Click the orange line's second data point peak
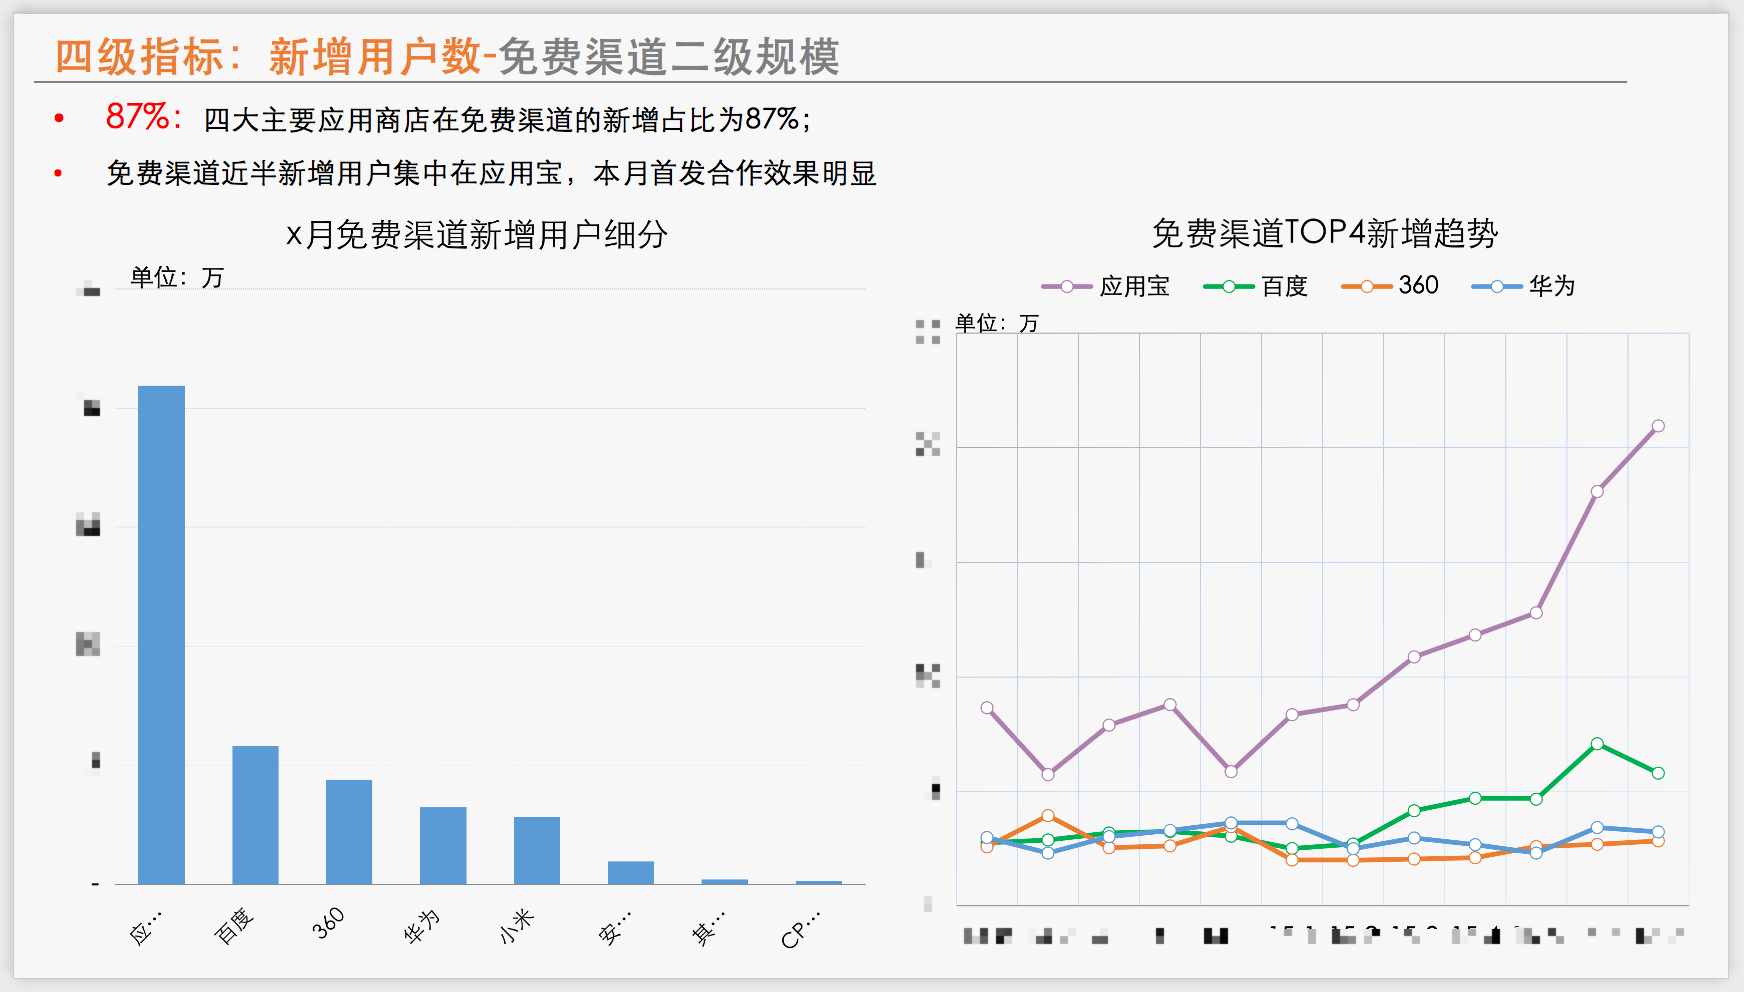The height and width of the screenshot is (992, 1744). tap(1048, 816)
